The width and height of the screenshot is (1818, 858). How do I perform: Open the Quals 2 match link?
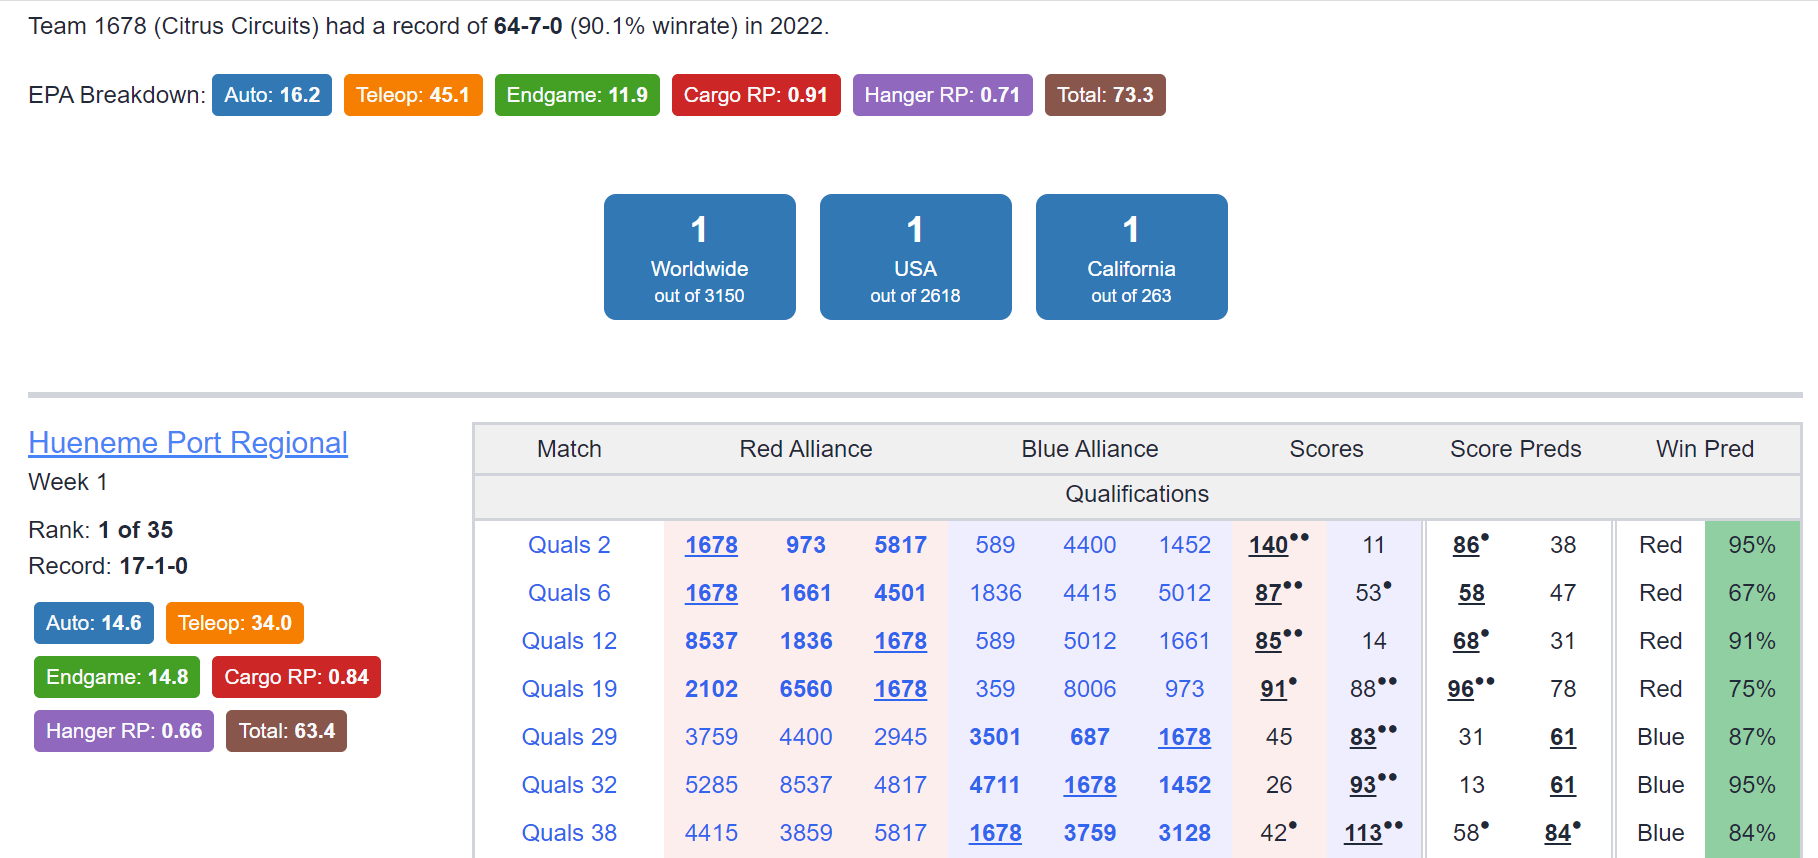[x=569, y=545]
